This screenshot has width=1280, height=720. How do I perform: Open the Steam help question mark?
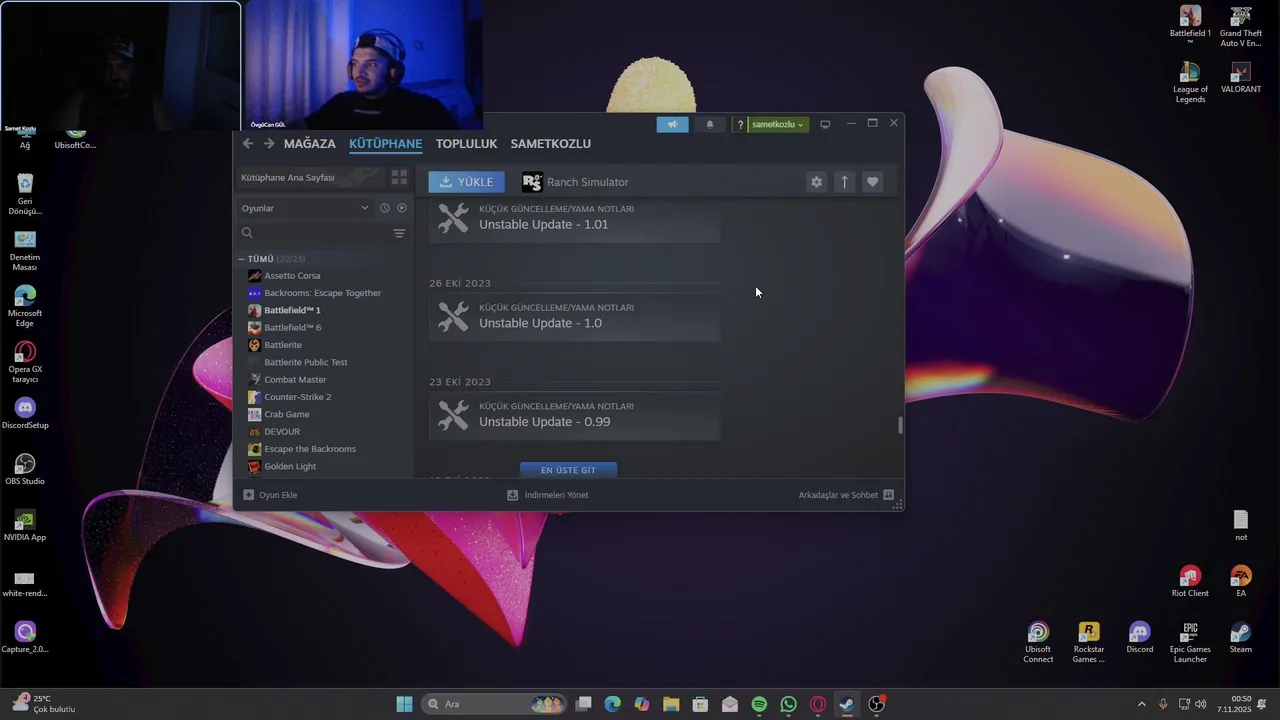pos(740,124)
